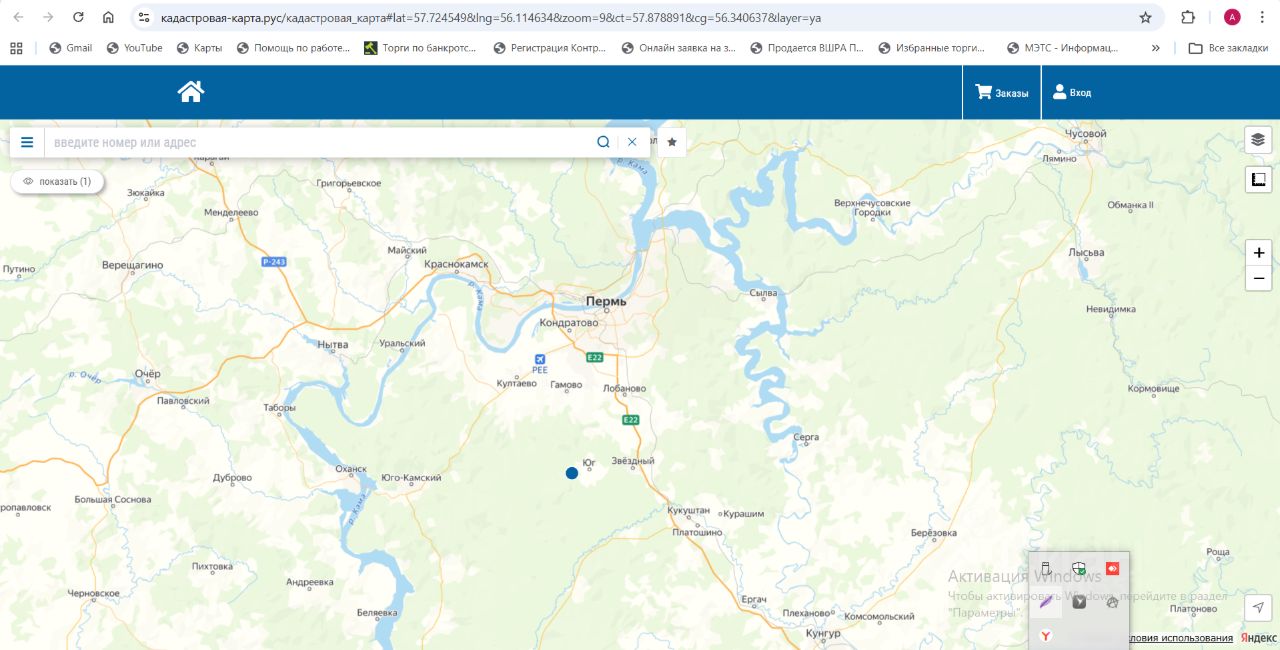Click the Вход login item

[1072, 93]
